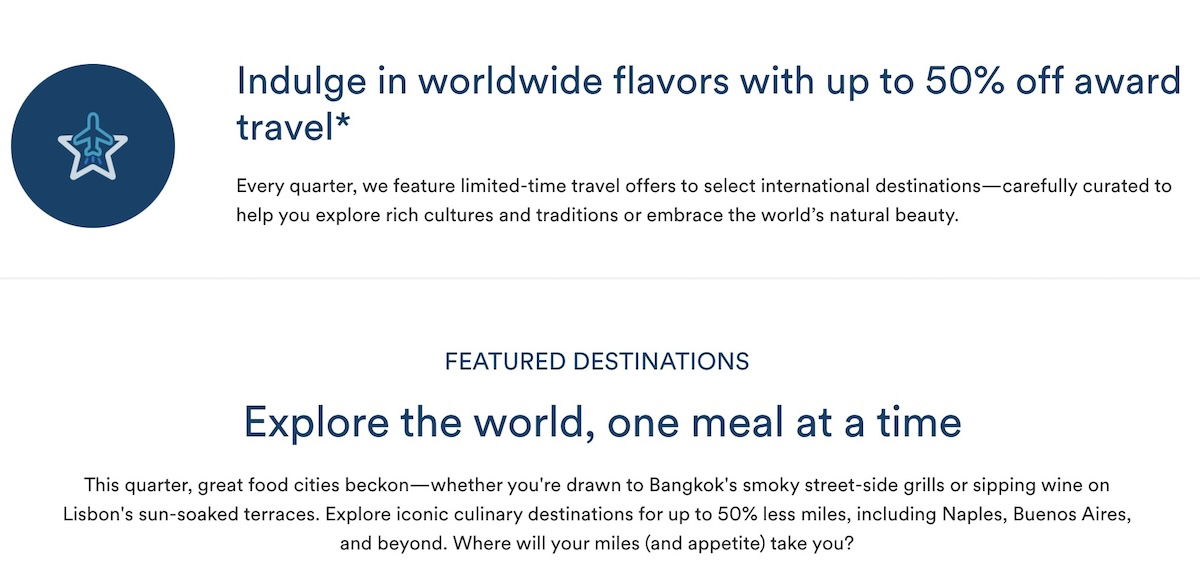Click the horizontal divider line below intro
Screen dimensions: 1200x577
tap(600, 278)
